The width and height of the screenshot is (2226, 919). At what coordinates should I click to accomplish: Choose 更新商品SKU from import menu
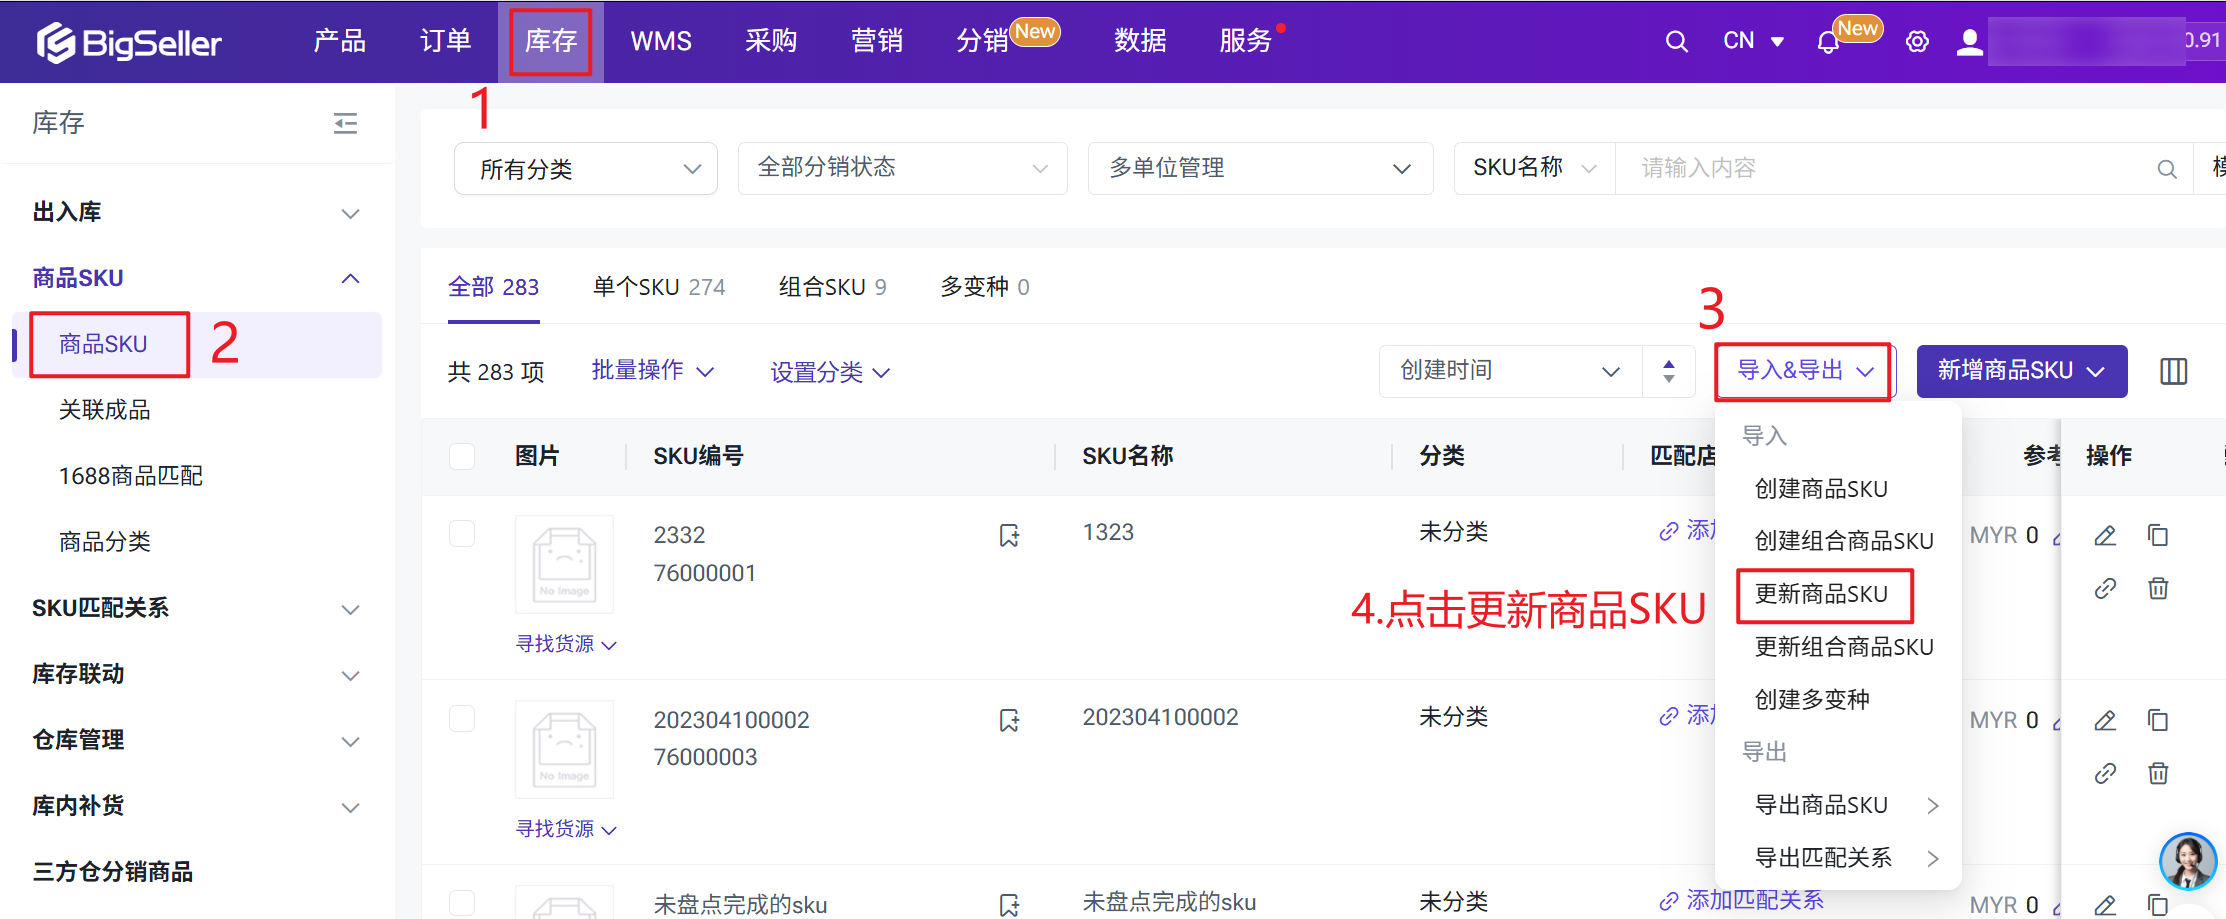(1821, 594)
